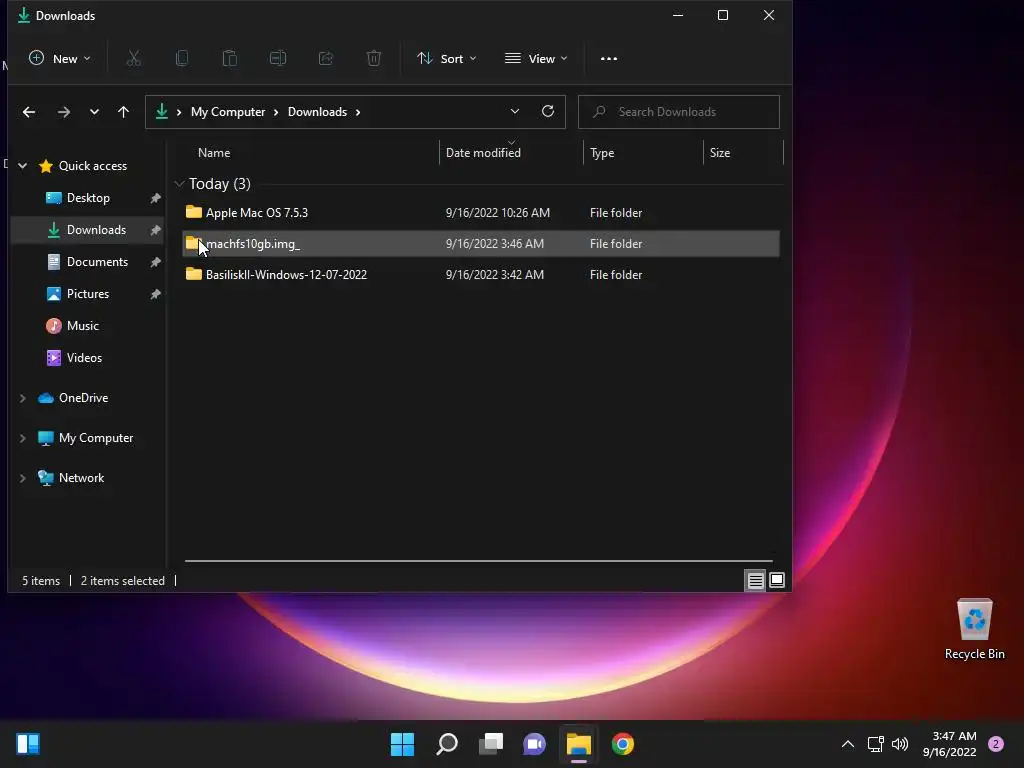Open address bar history dropdown
The width and height of the screenshot is (1024, 768).
(x=515, y=112)
